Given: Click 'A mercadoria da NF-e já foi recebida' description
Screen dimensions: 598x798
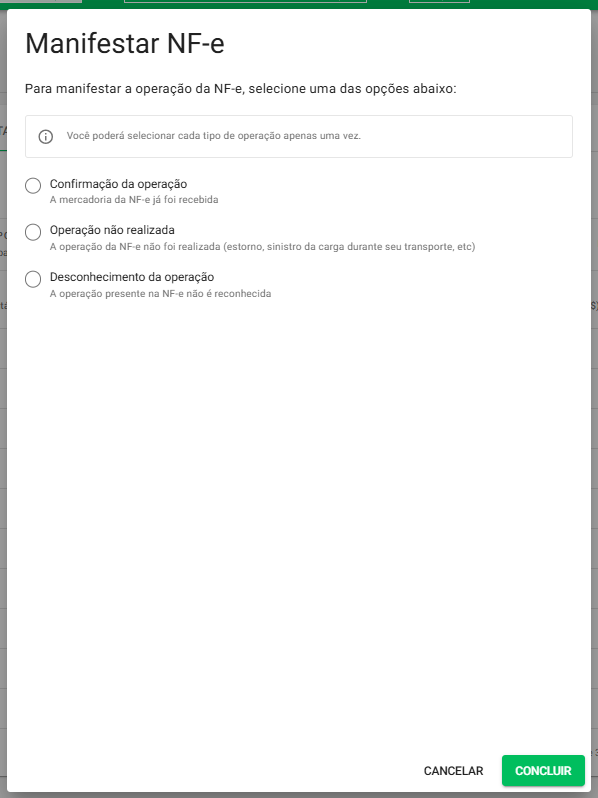Looking at the screenshot, I should pyautogui.click(x=134, y=200).
